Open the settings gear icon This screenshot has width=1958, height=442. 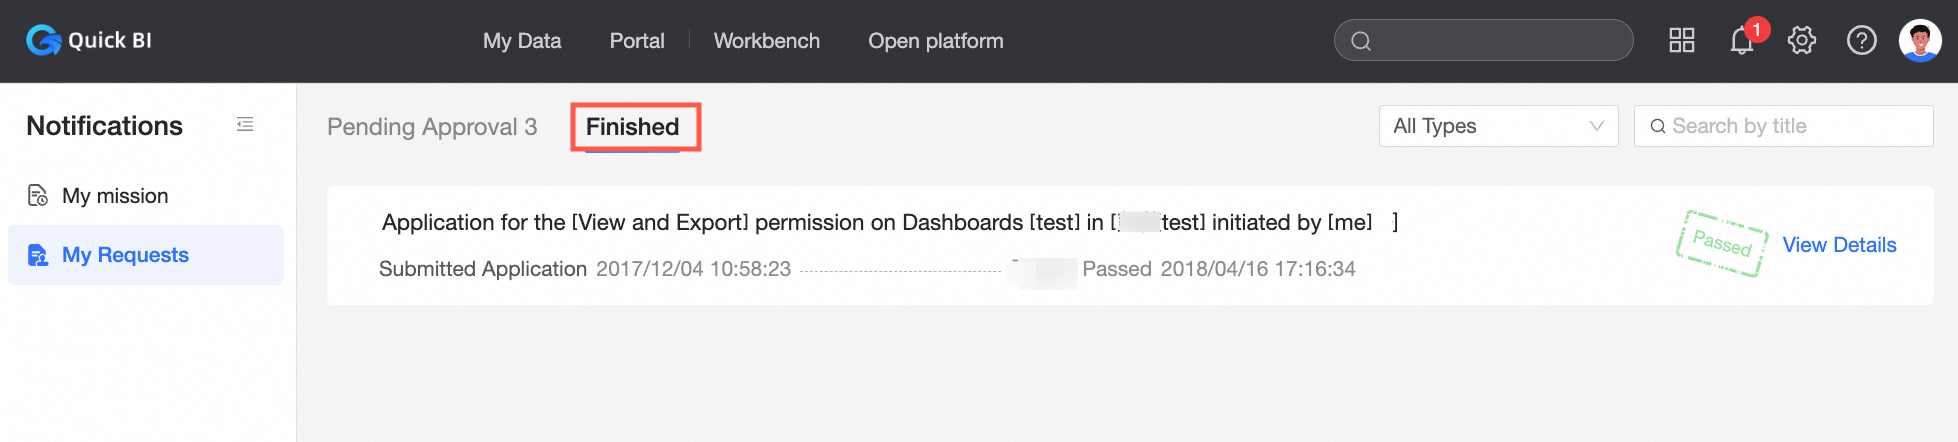point(1802,40)
